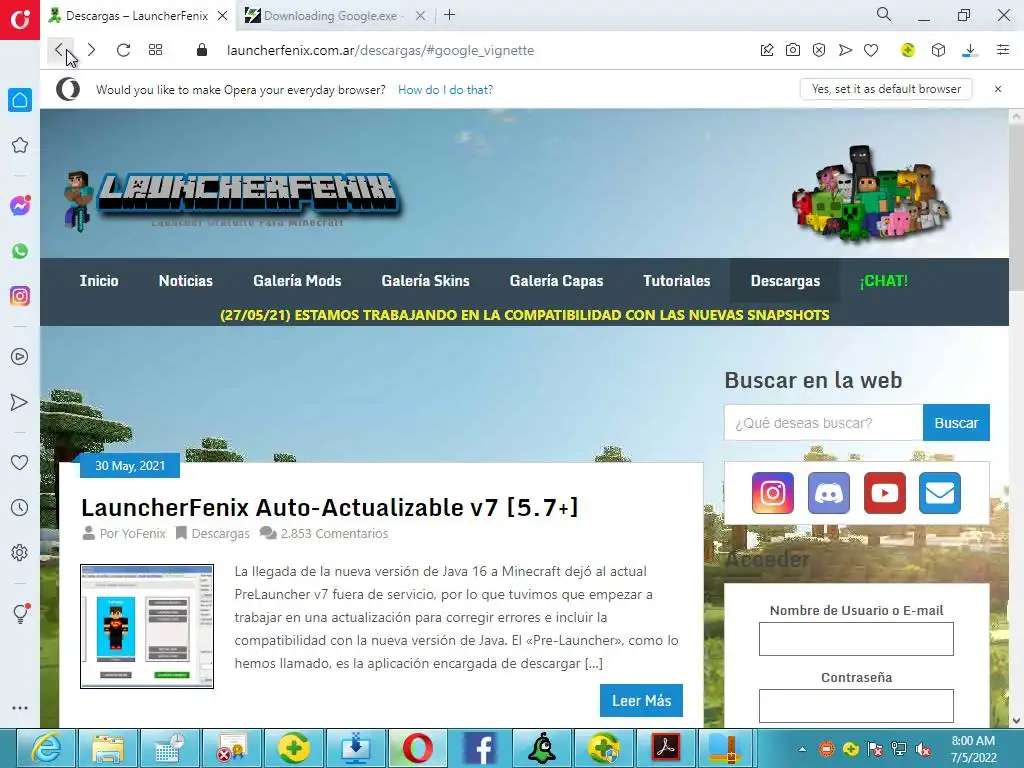
Task: Open the Tutoriales menu item
Action: click(677, 281)
